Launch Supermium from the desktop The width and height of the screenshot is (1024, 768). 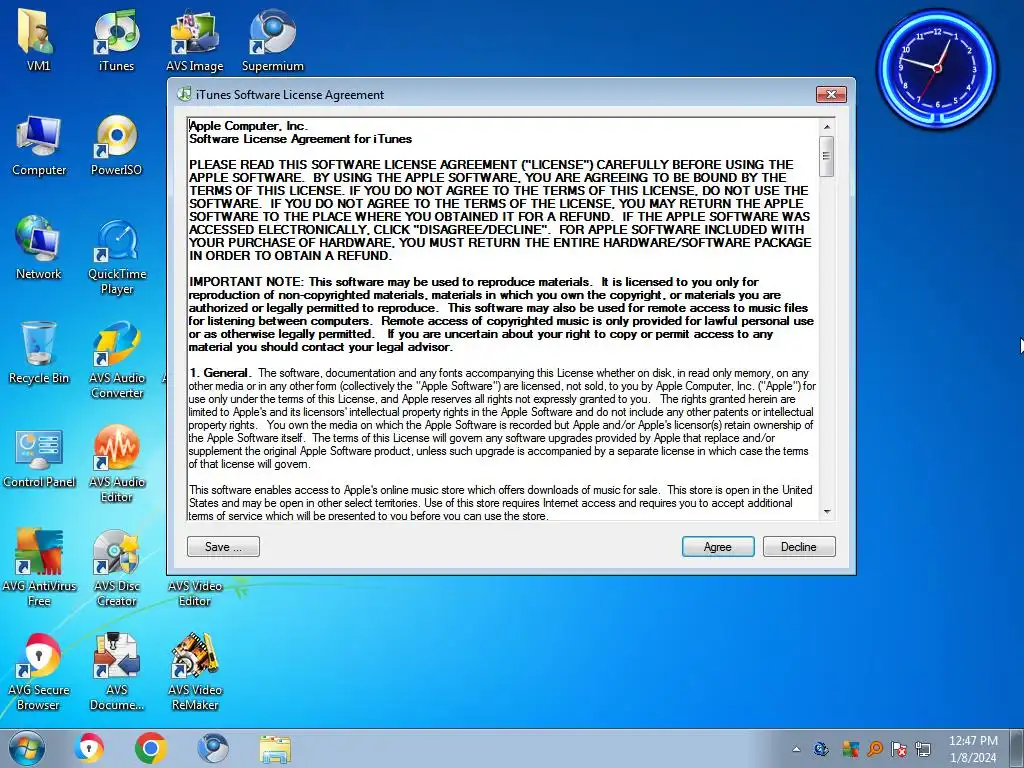[x=272, y=39]
